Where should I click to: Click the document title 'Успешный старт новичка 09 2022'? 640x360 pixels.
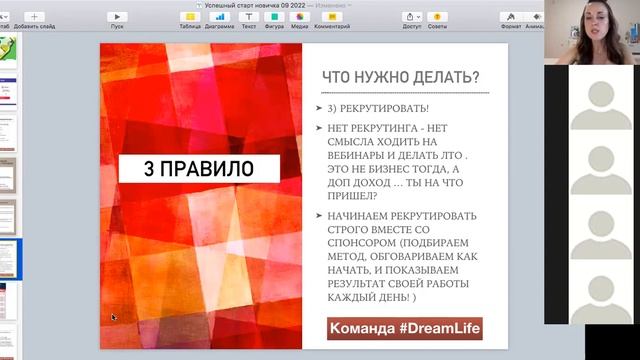pos(255,6)
